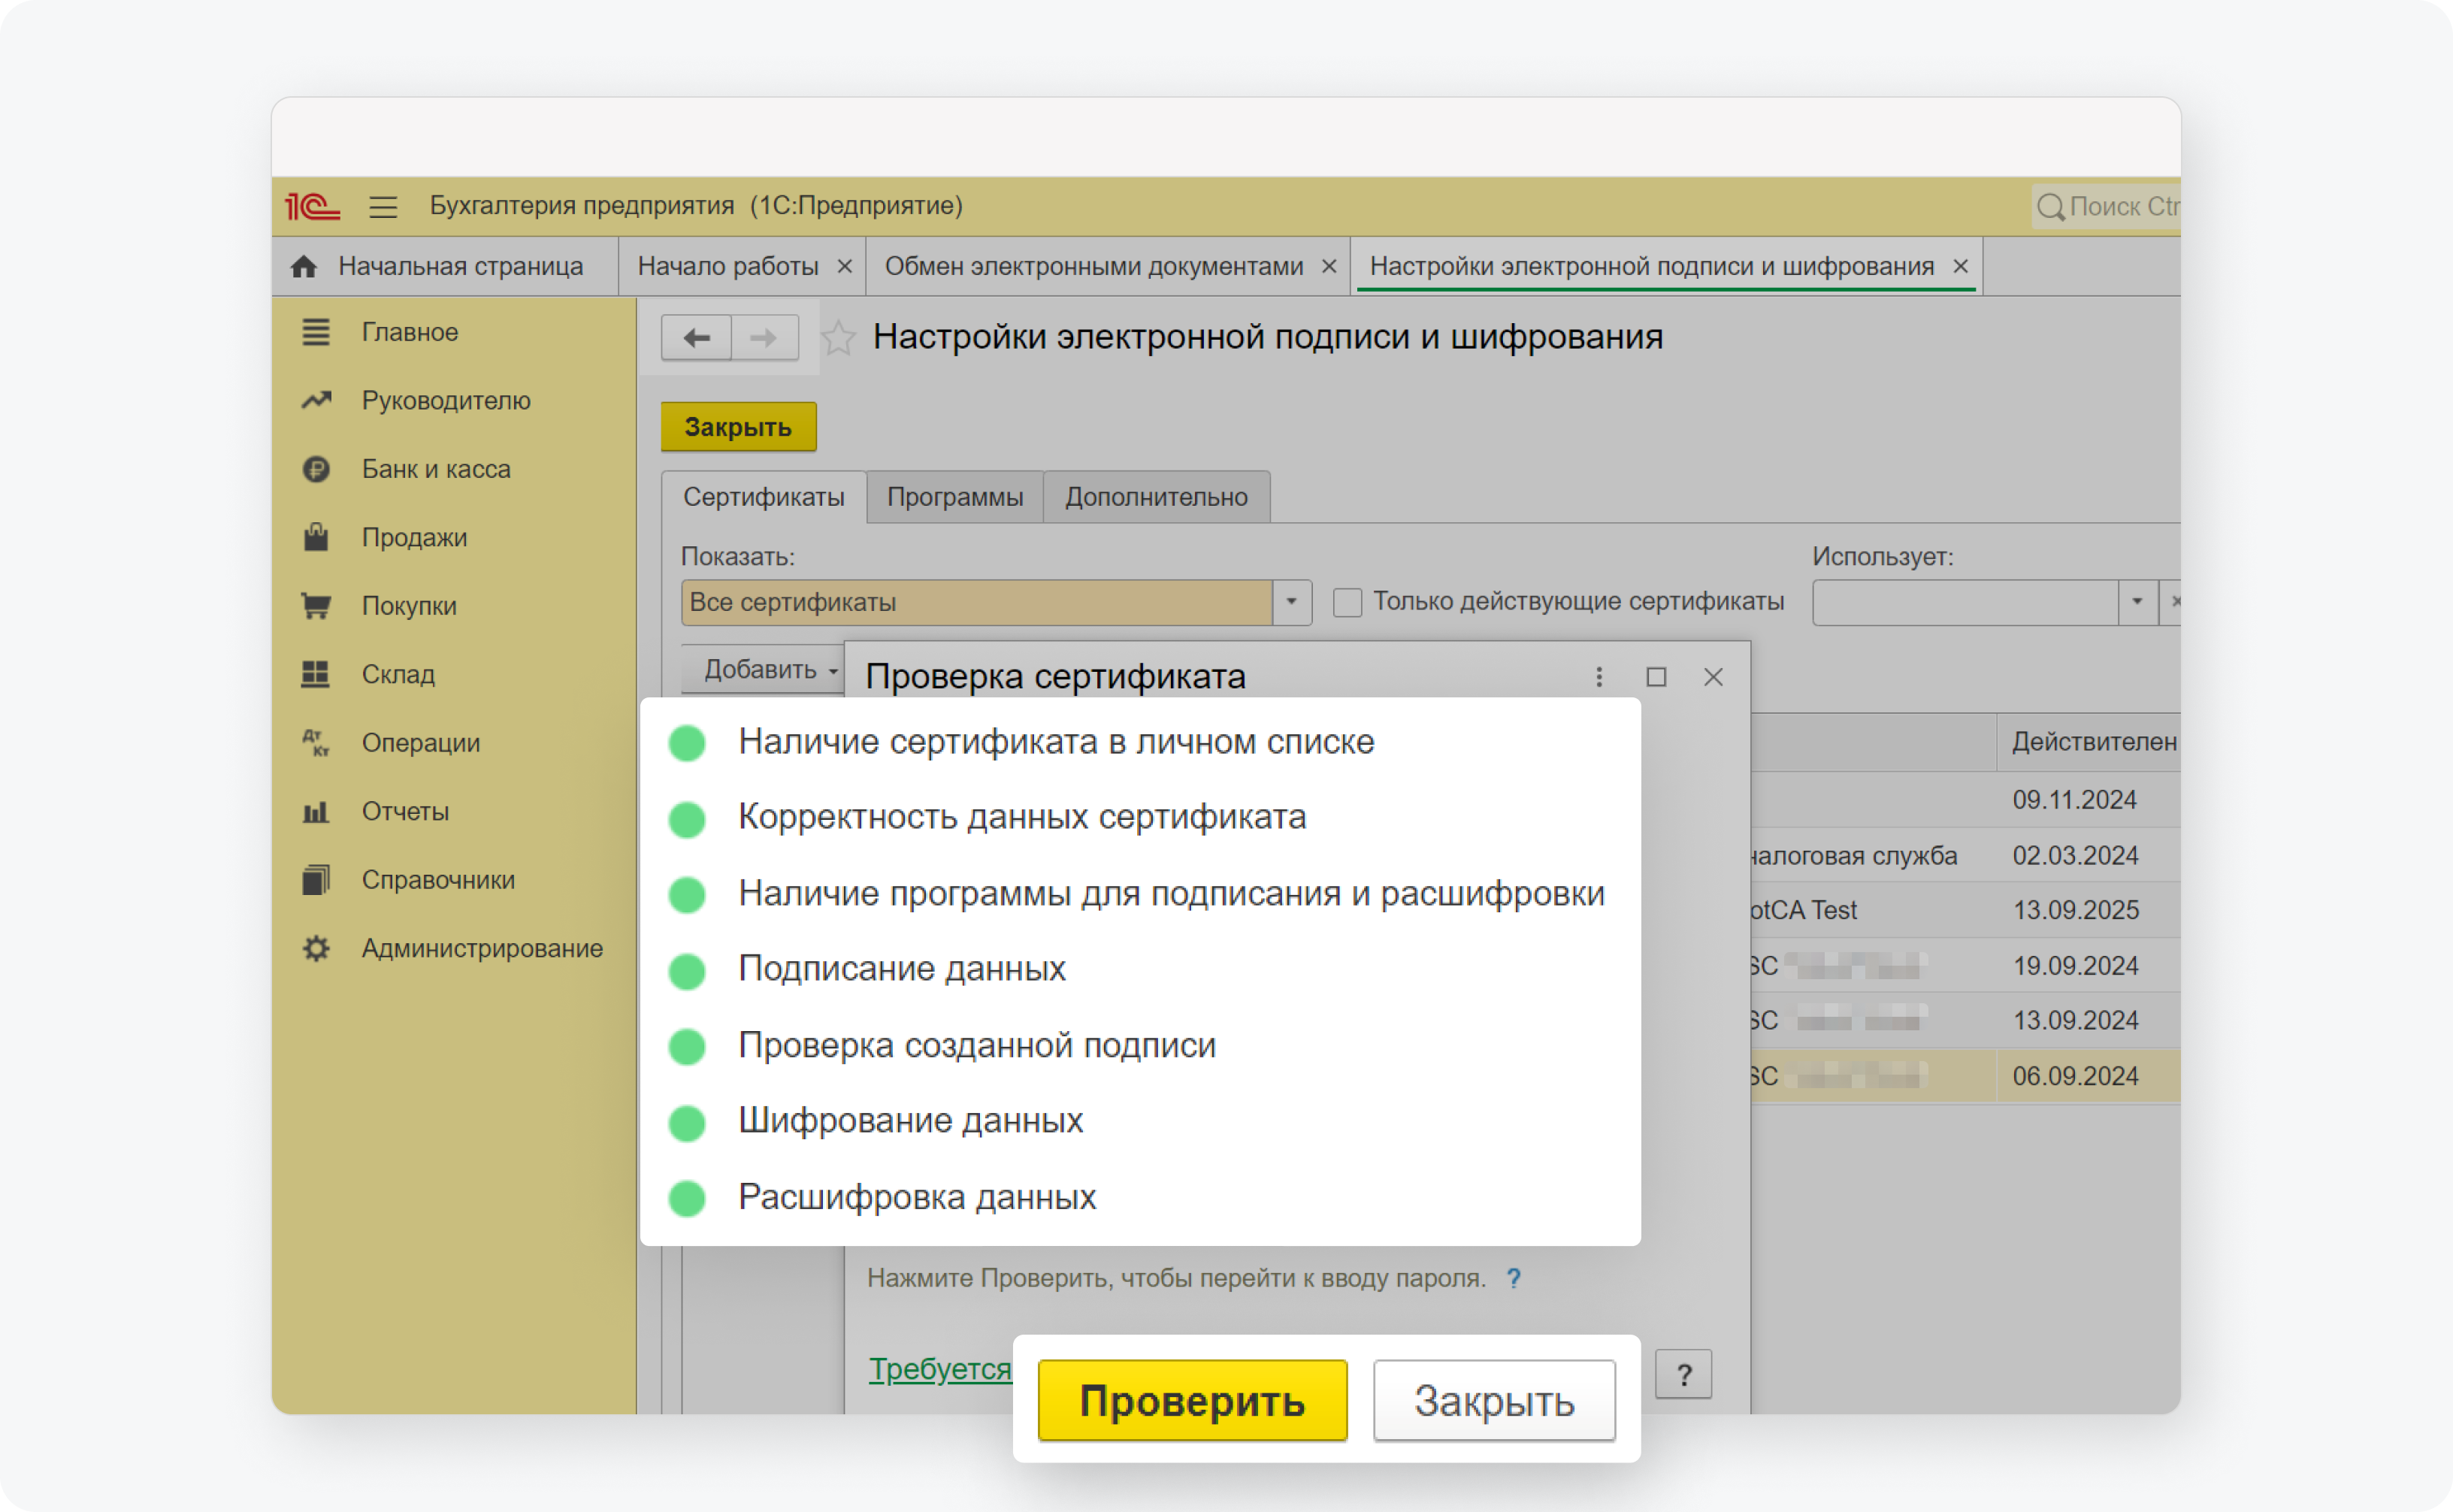This screenshot has height=1512, width=2453.
Task: Add page to favorites with star icon
Action: click(x=839, y=338)
